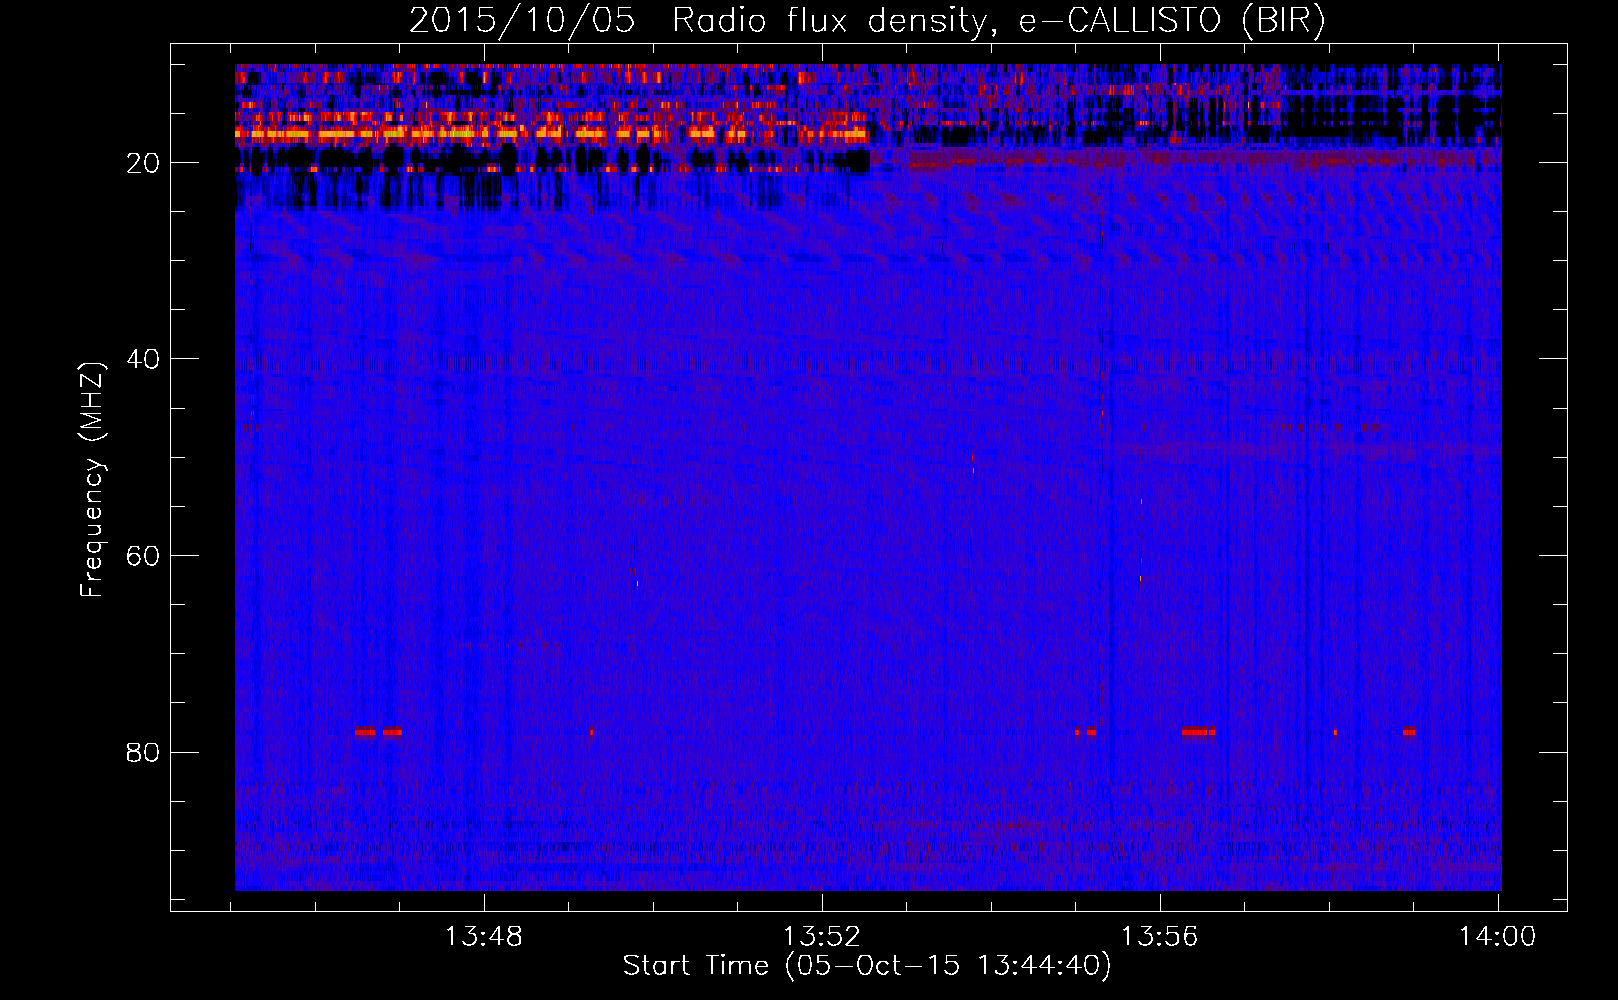1618x1000 pixels.
Task: Click the 80 MHz frequency tick label
Action: 143,752
